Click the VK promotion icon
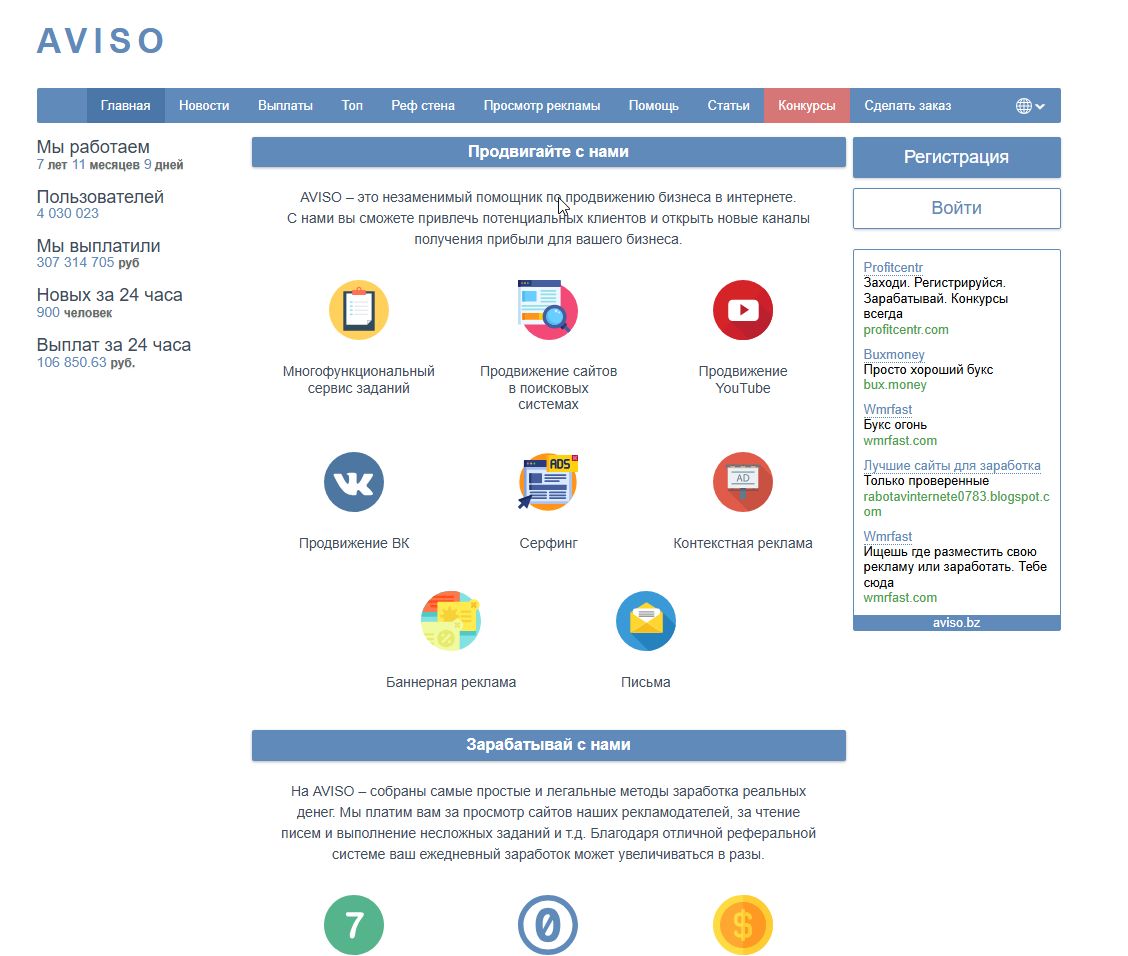 coord(354,482)
